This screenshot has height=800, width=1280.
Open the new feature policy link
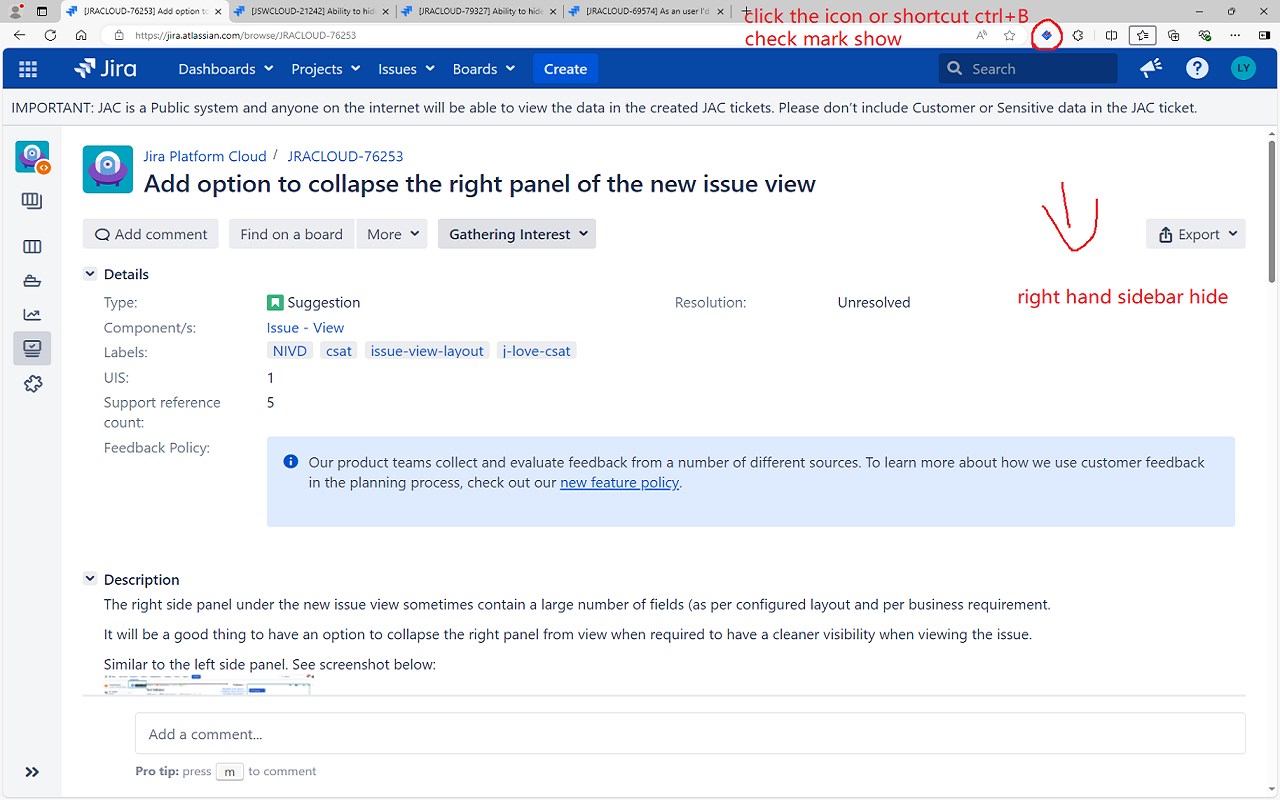tap(619, 482)
